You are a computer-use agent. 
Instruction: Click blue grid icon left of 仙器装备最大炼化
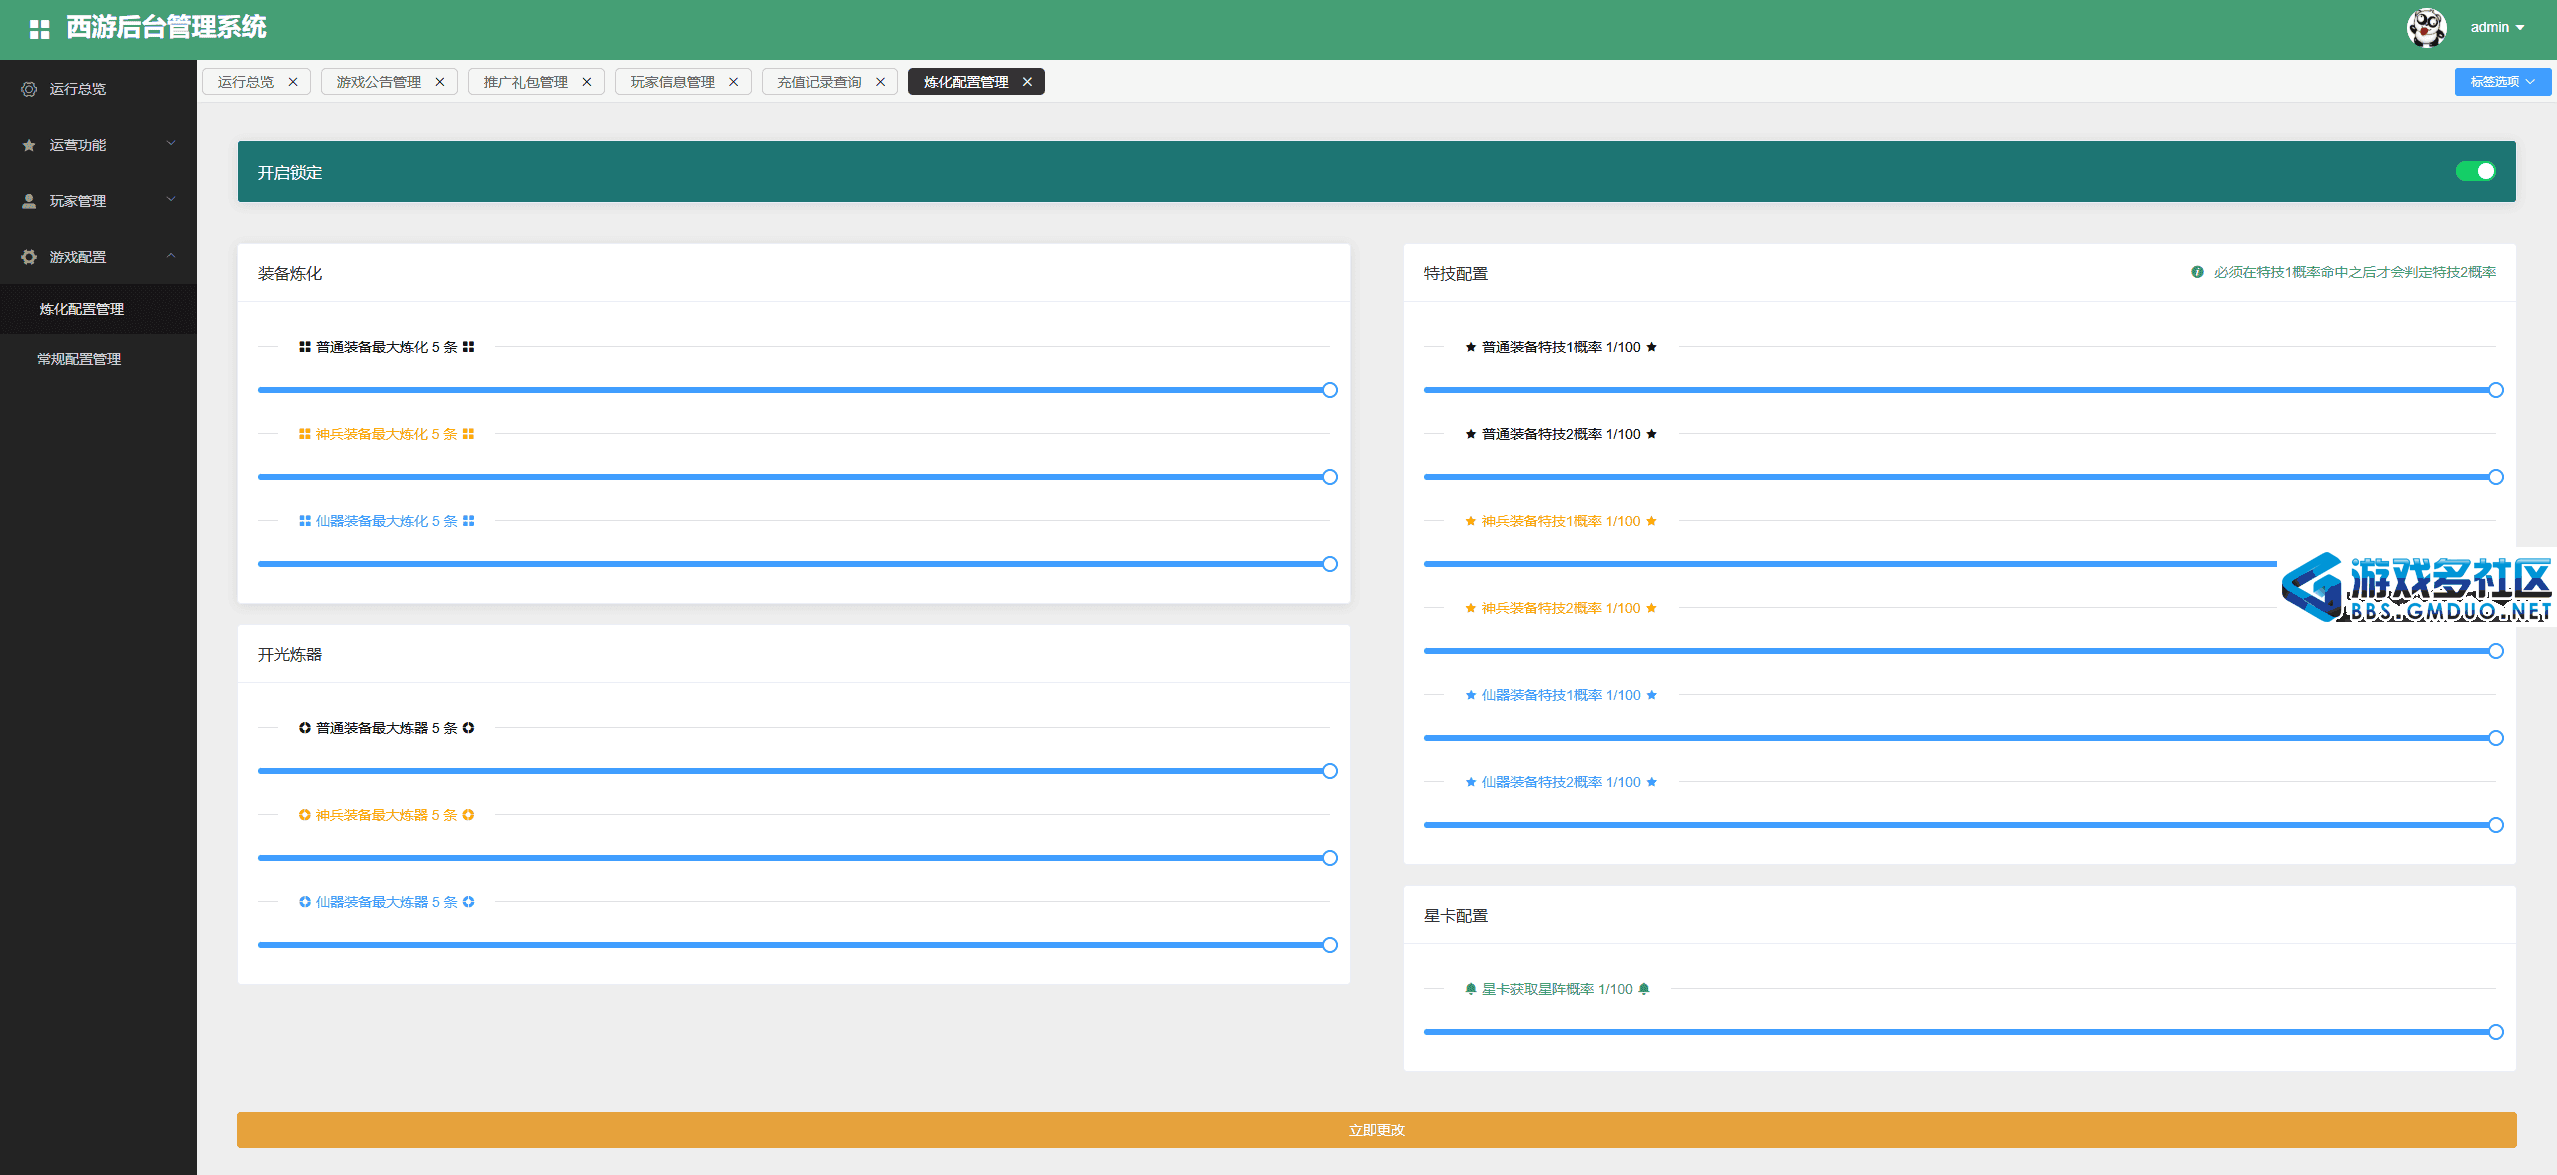(x=305, y=521)
